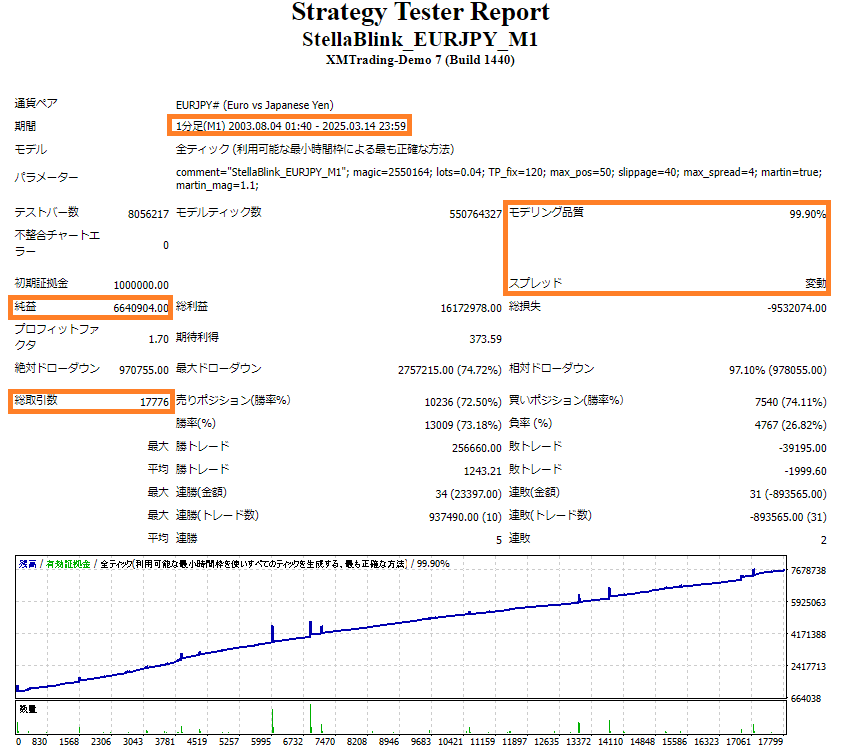Click the 7678738 y-axis label
This screenshot has height=751, width=851.
point(808,570)
